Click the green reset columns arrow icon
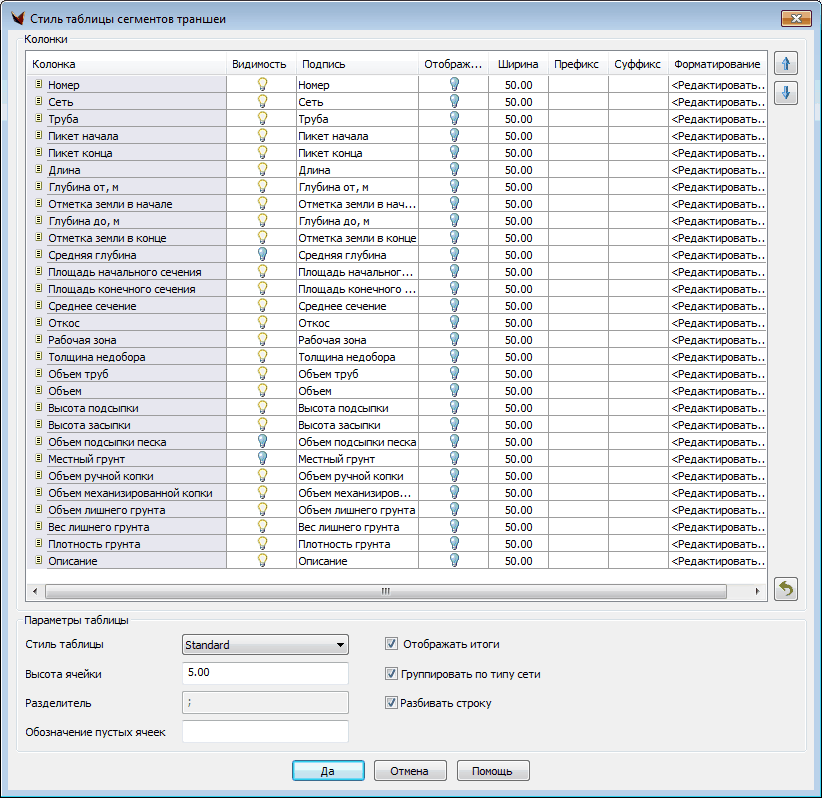The image size is (822, 798). click(x=786, y=589)
